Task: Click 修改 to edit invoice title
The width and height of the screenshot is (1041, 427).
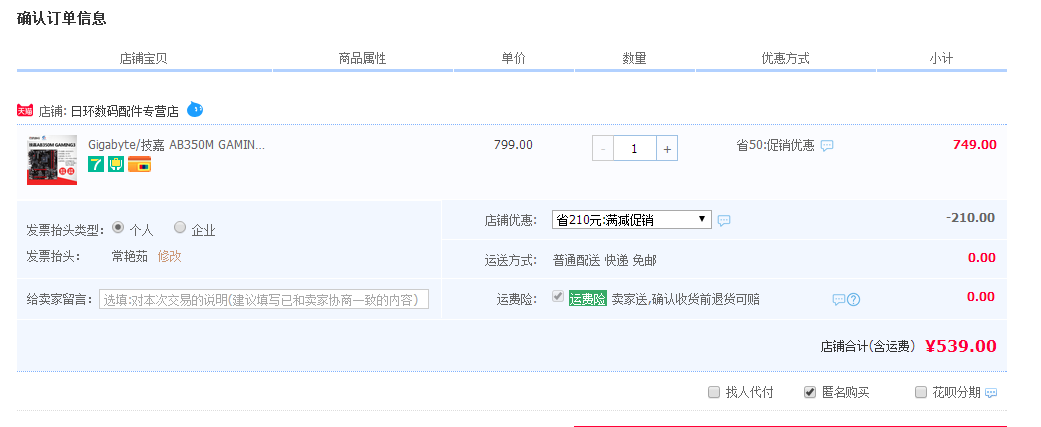Action: (169, 256)
